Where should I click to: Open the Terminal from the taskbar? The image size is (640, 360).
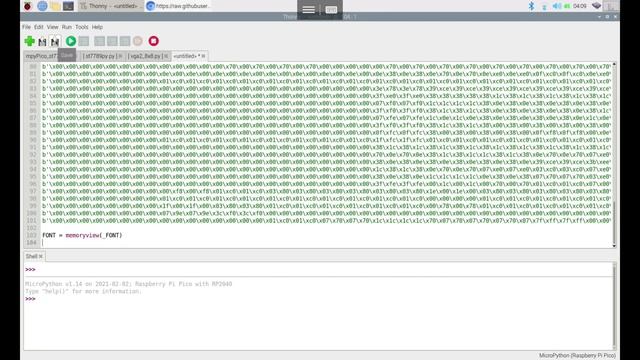point(69,6)
